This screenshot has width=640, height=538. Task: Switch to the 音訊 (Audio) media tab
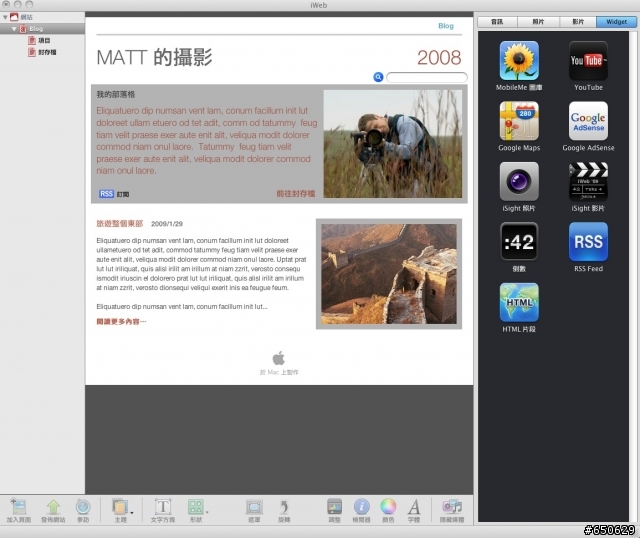tap(497, 22)
